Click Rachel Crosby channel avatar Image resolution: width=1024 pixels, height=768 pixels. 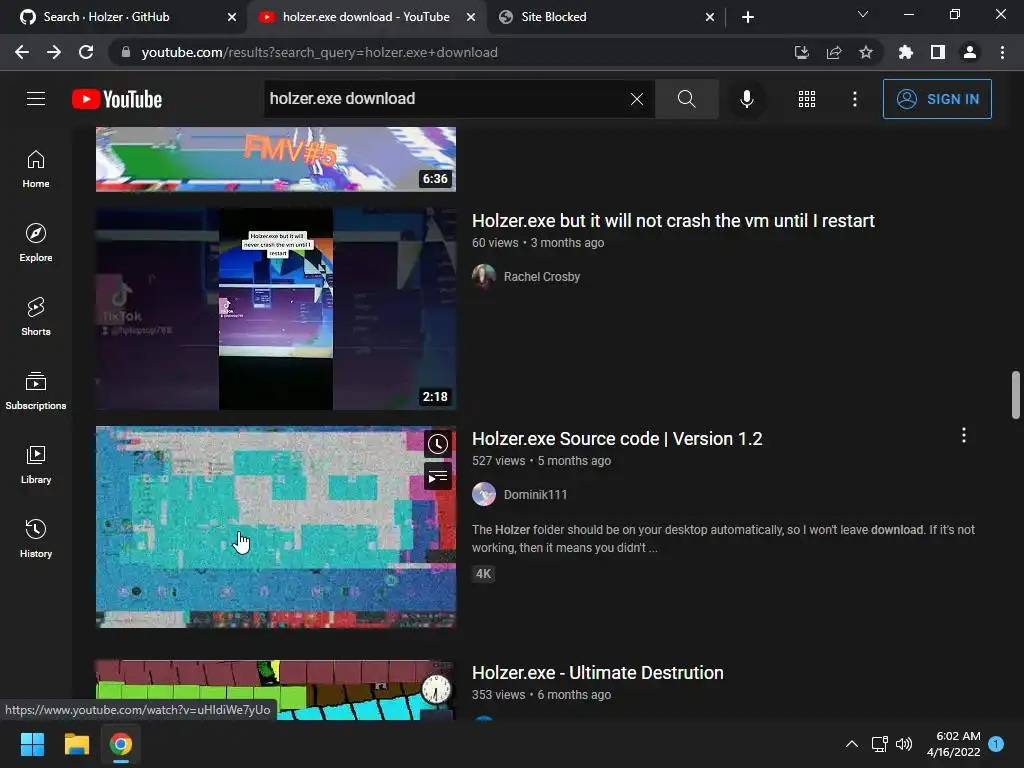(484, 276)
